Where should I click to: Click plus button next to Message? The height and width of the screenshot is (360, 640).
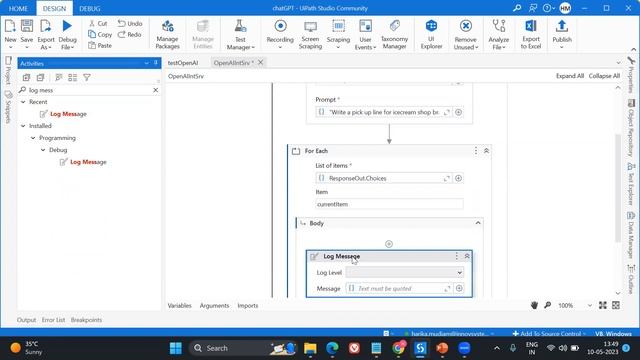click(459, 289)
